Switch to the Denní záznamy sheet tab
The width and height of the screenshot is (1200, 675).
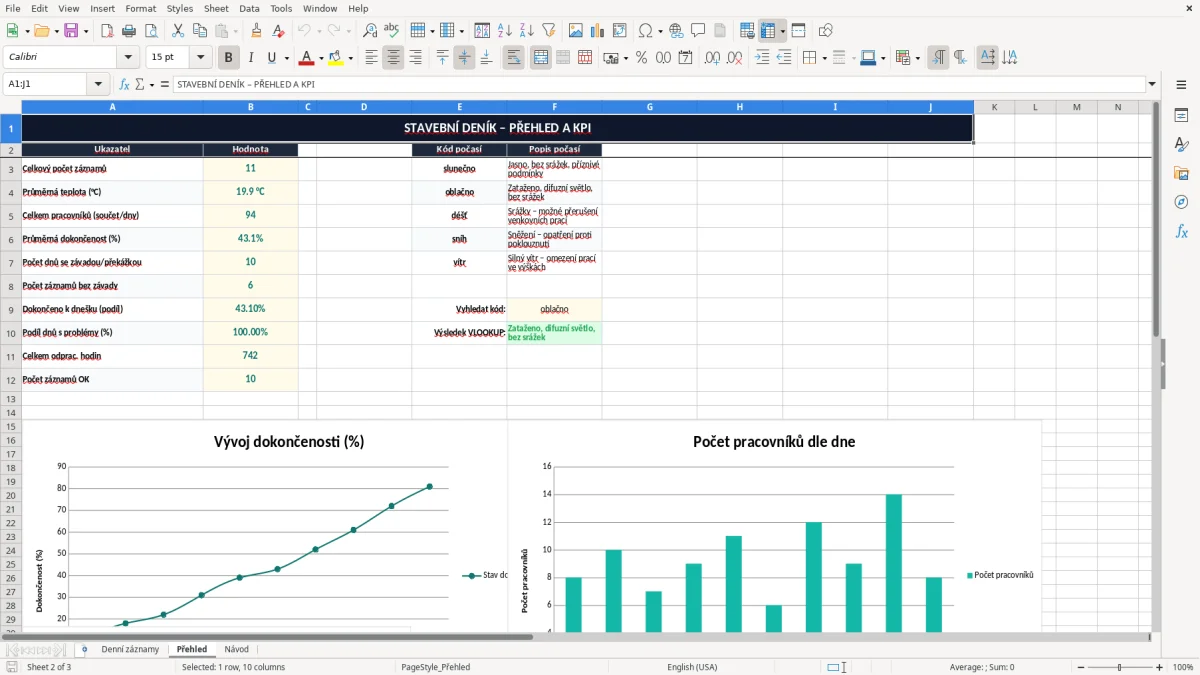point(130,649)
